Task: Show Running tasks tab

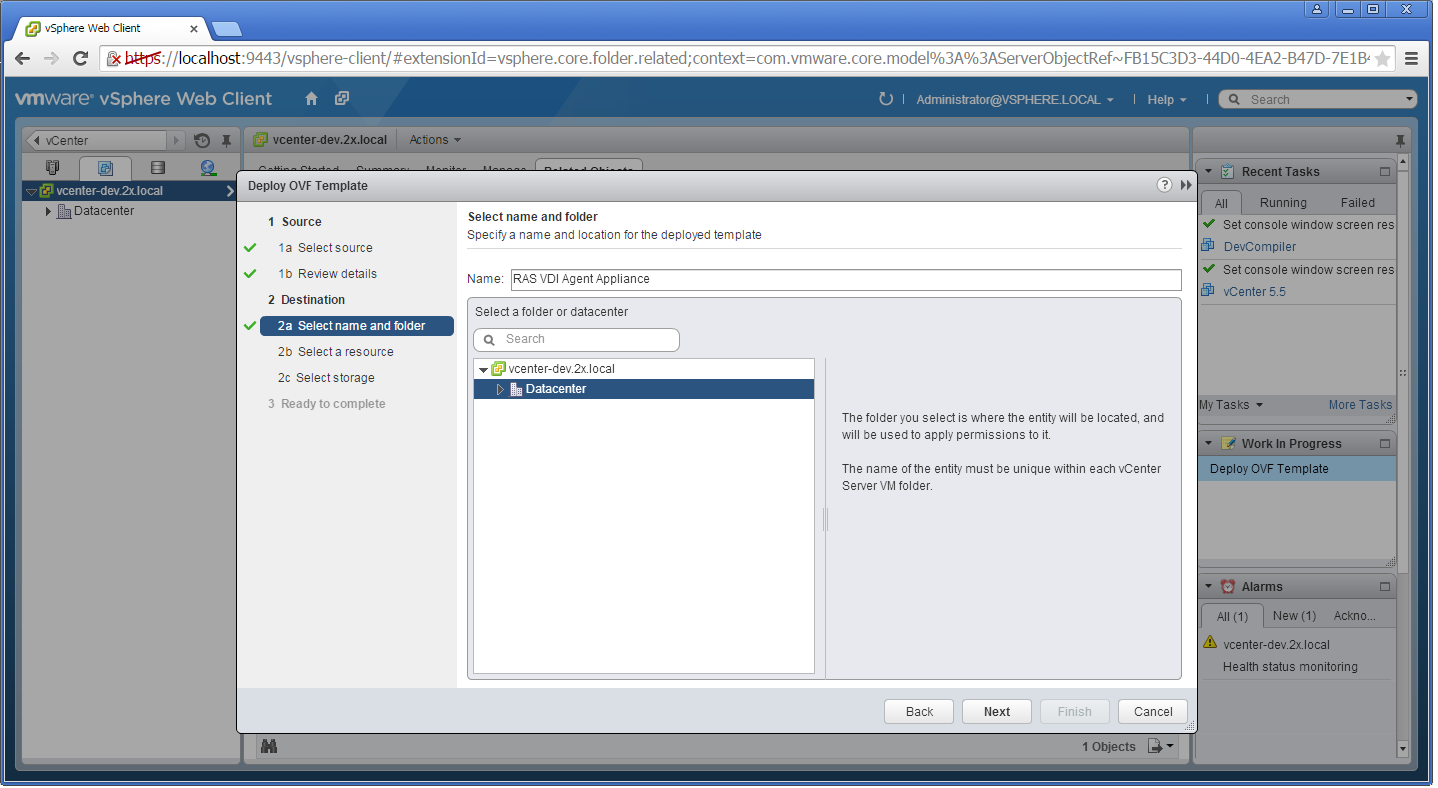Action: 1283,203
